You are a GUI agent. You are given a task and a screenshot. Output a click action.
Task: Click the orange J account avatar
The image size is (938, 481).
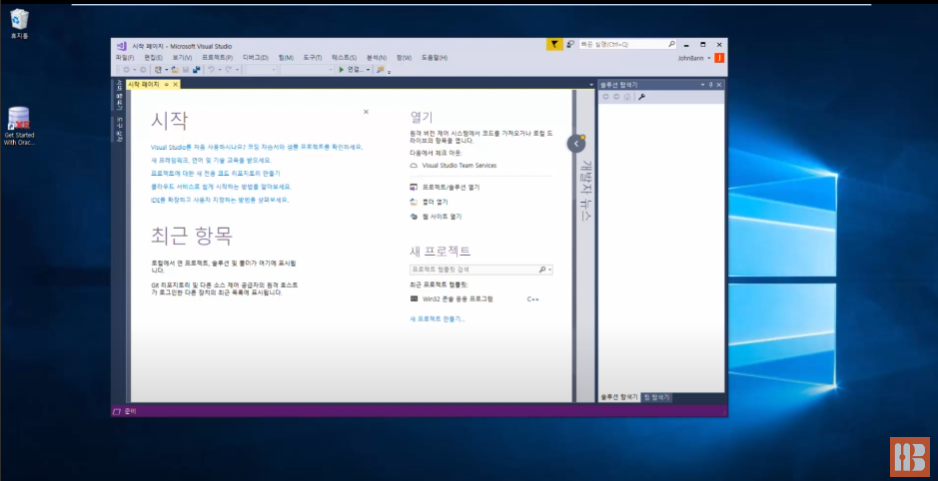coord(719,58)
